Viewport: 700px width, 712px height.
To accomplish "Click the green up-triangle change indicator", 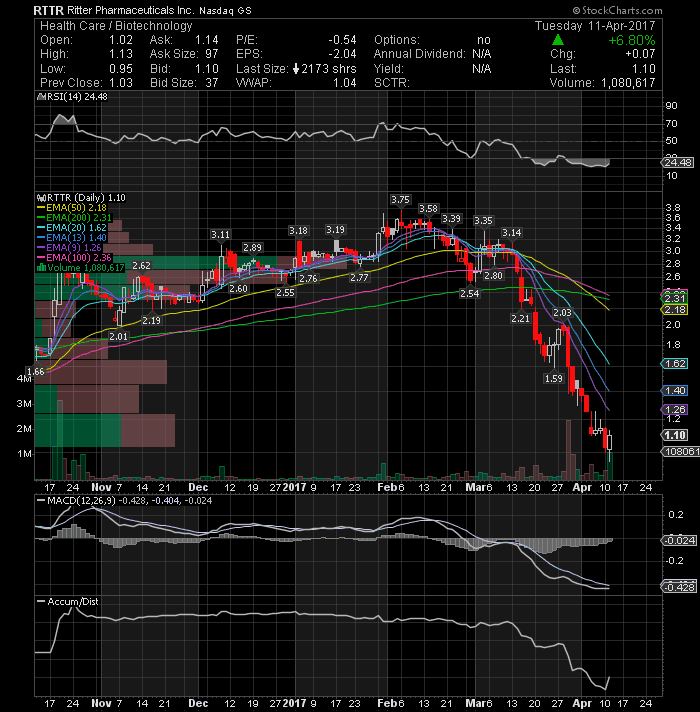I will (x=558, y=40).
